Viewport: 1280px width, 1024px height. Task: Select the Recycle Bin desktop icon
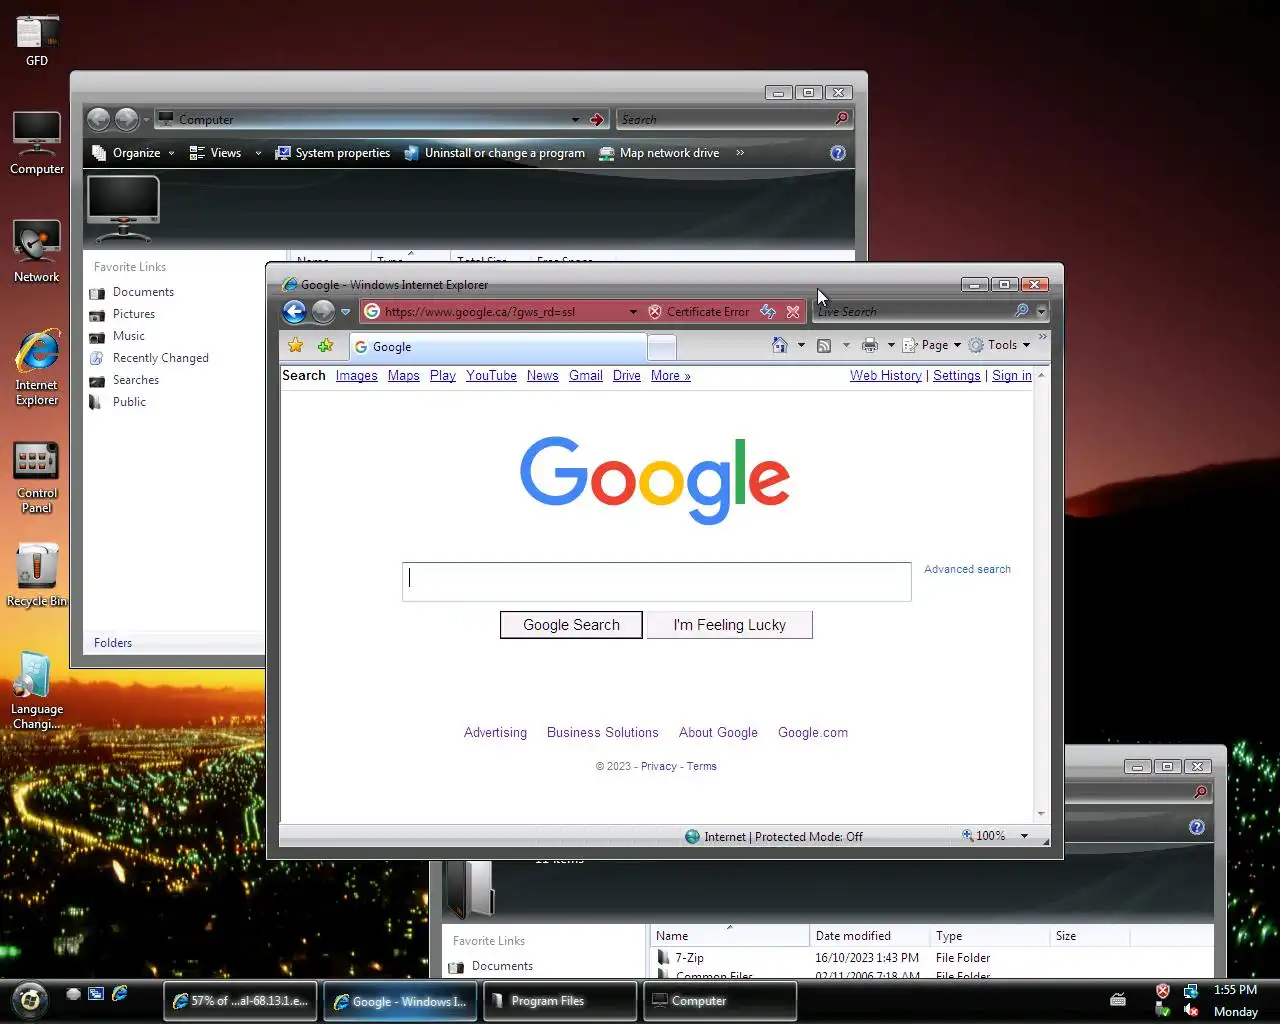(37, 575)
